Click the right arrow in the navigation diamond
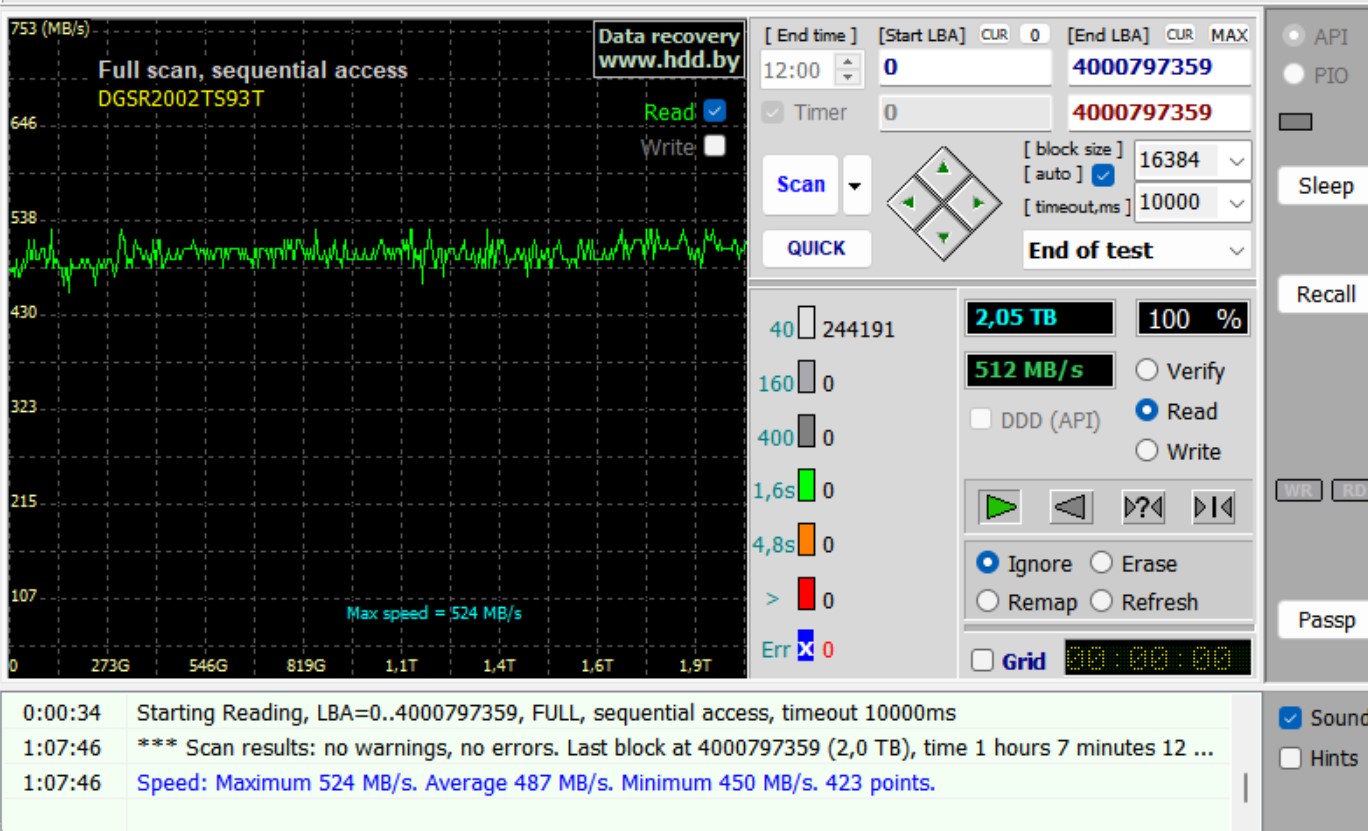 (978, 202)
